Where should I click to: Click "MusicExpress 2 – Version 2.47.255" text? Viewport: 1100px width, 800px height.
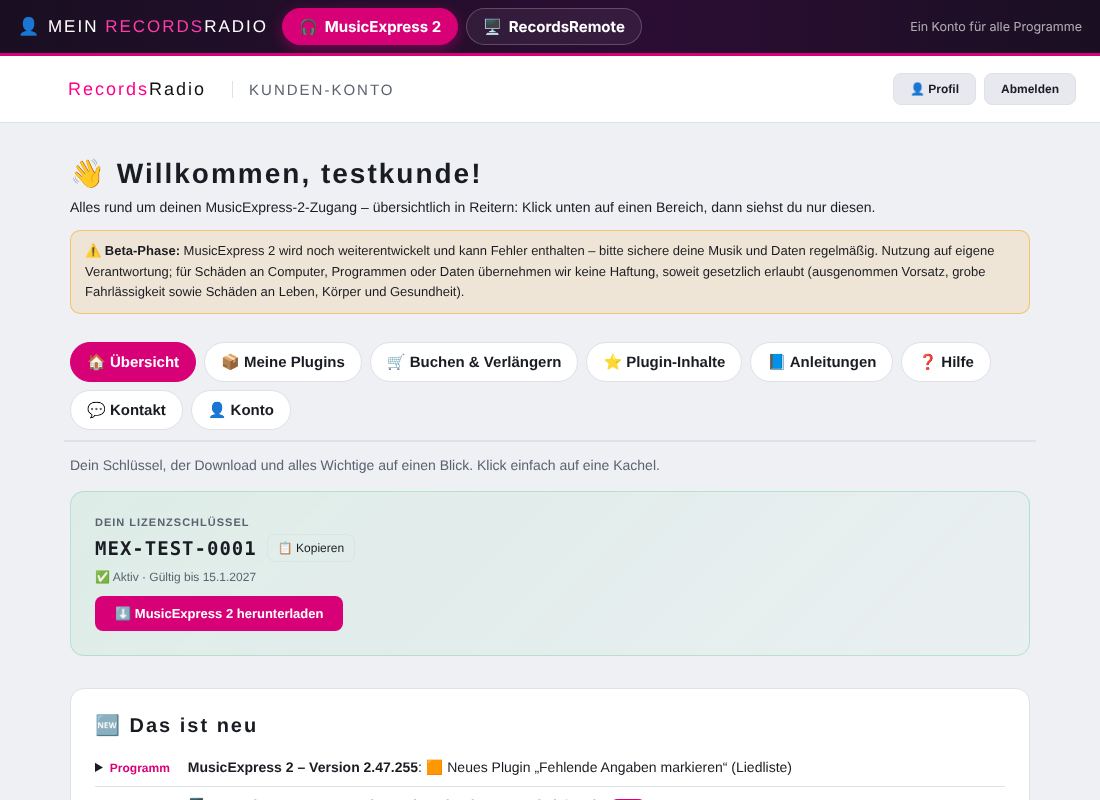(x=303, y=767)
